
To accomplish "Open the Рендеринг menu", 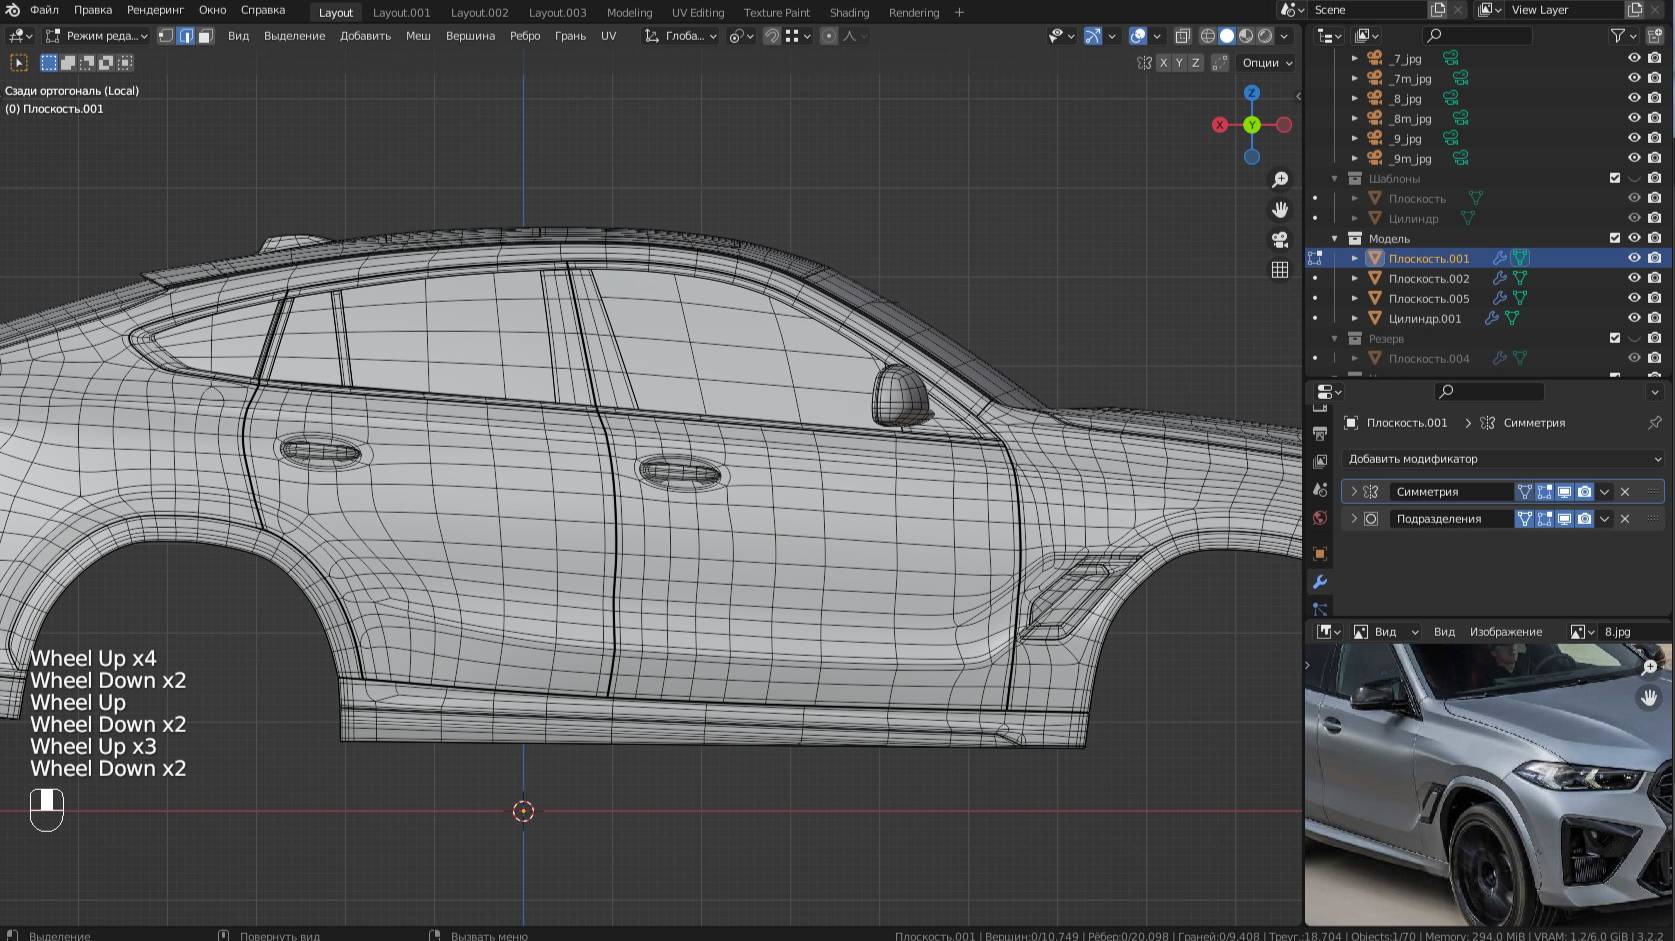I will pos(154,10).
